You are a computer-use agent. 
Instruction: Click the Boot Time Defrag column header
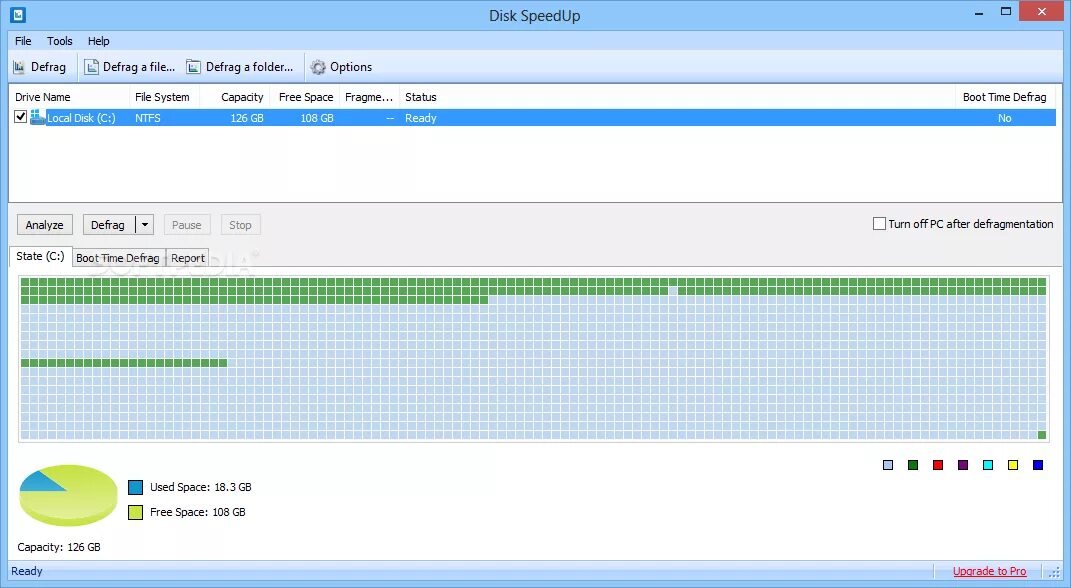point(1005,97)
